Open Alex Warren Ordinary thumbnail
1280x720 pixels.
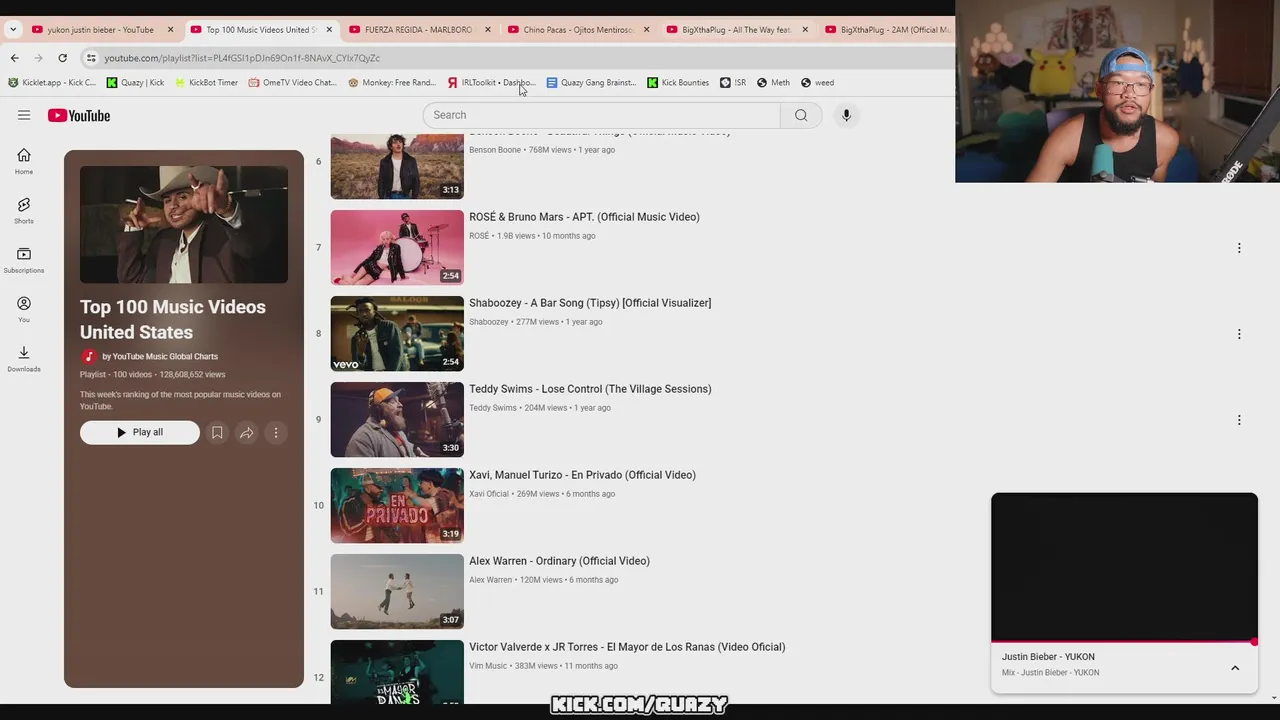point(397,592)
